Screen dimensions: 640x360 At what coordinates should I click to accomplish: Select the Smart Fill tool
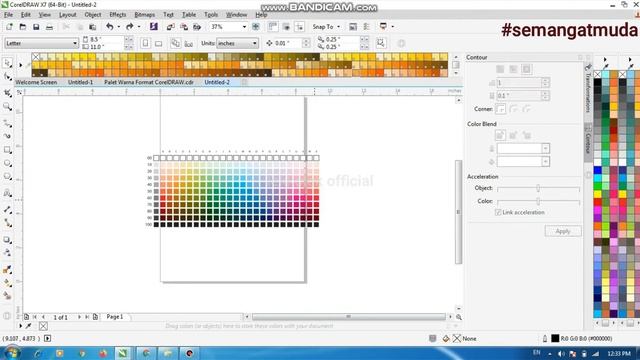(x=7, y=296)
